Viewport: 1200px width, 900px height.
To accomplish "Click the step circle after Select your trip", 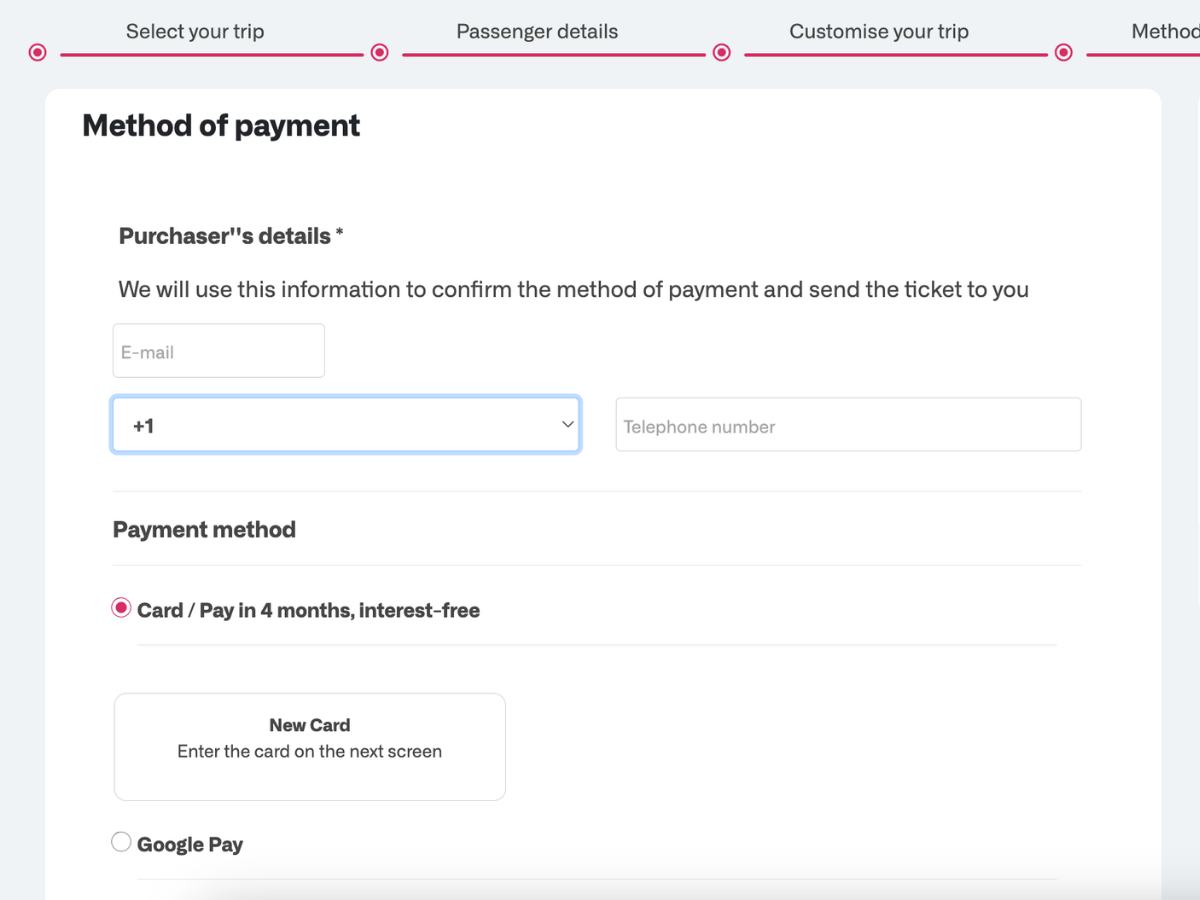I will (x=379, y=52).
